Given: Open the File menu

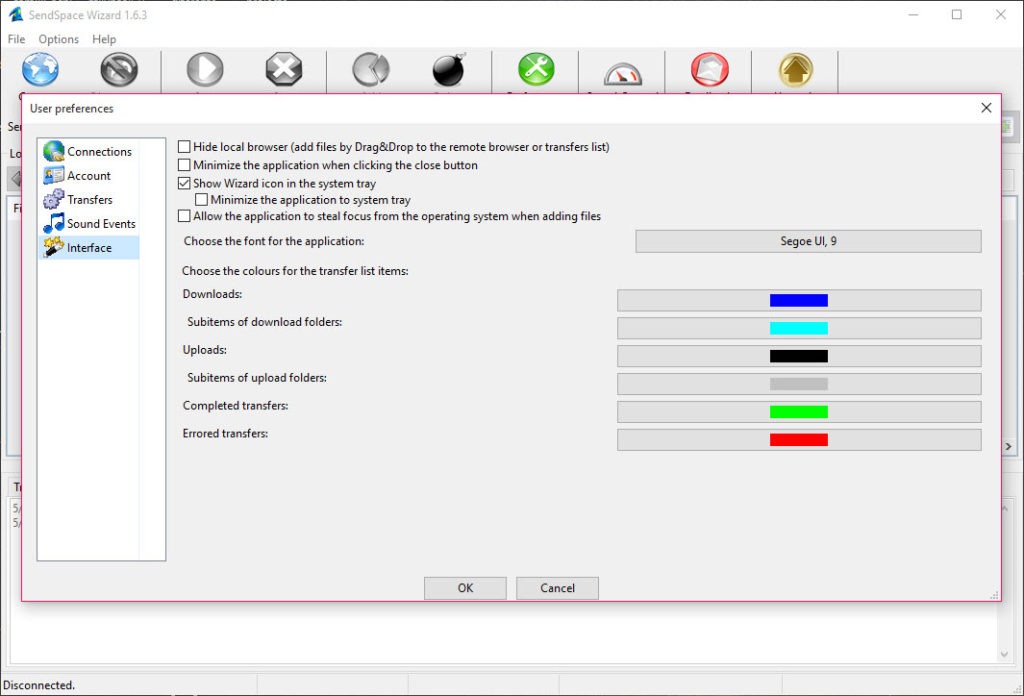Looking at the screenshot, I should point(16,39).
